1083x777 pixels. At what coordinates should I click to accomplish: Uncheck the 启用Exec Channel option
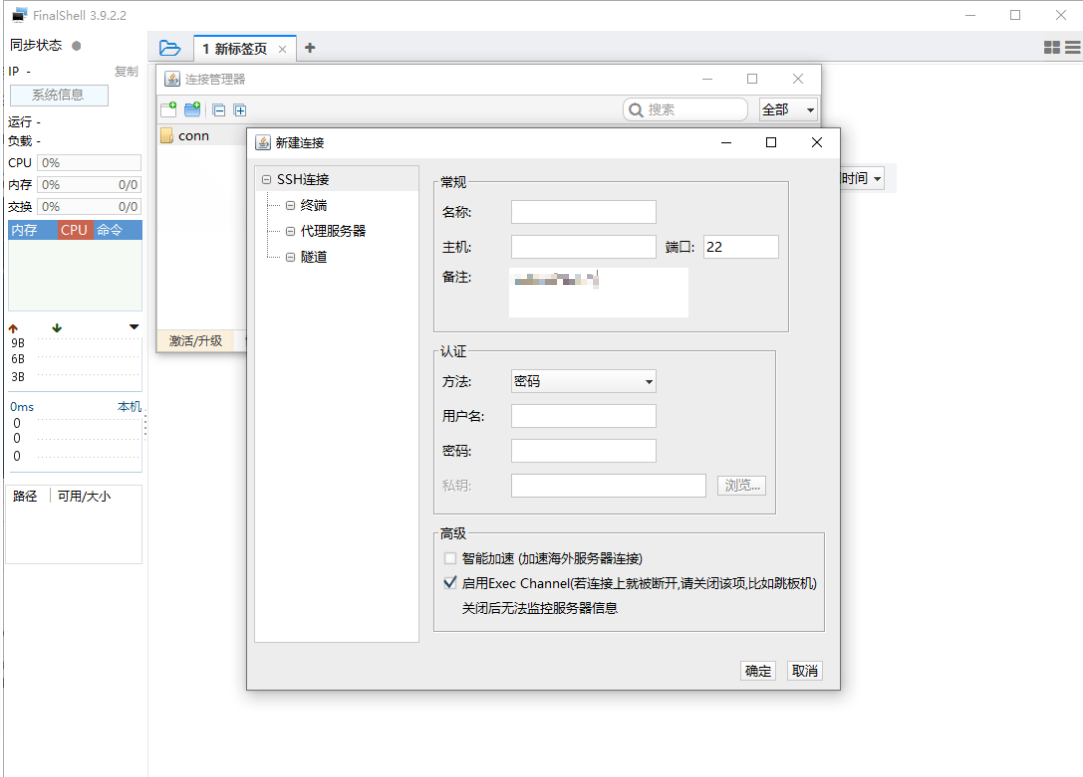point(450,583)
